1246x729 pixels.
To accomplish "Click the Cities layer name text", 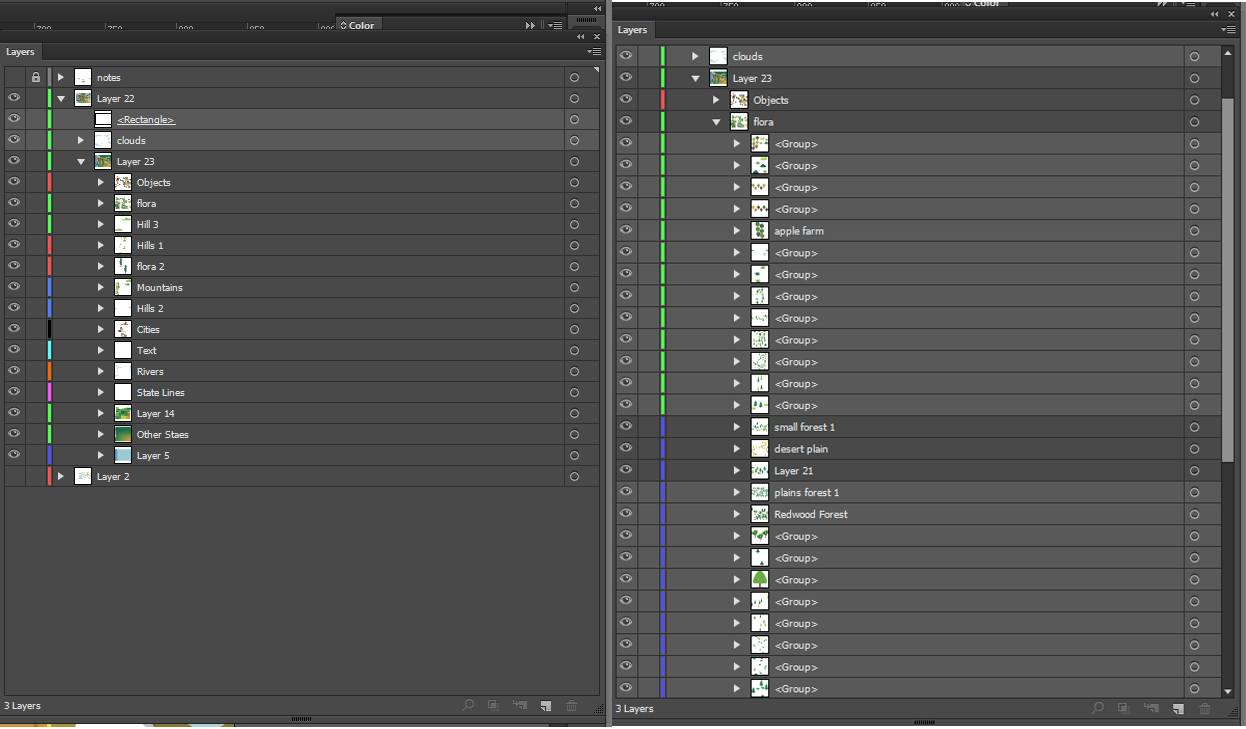I will coord(148,329).
